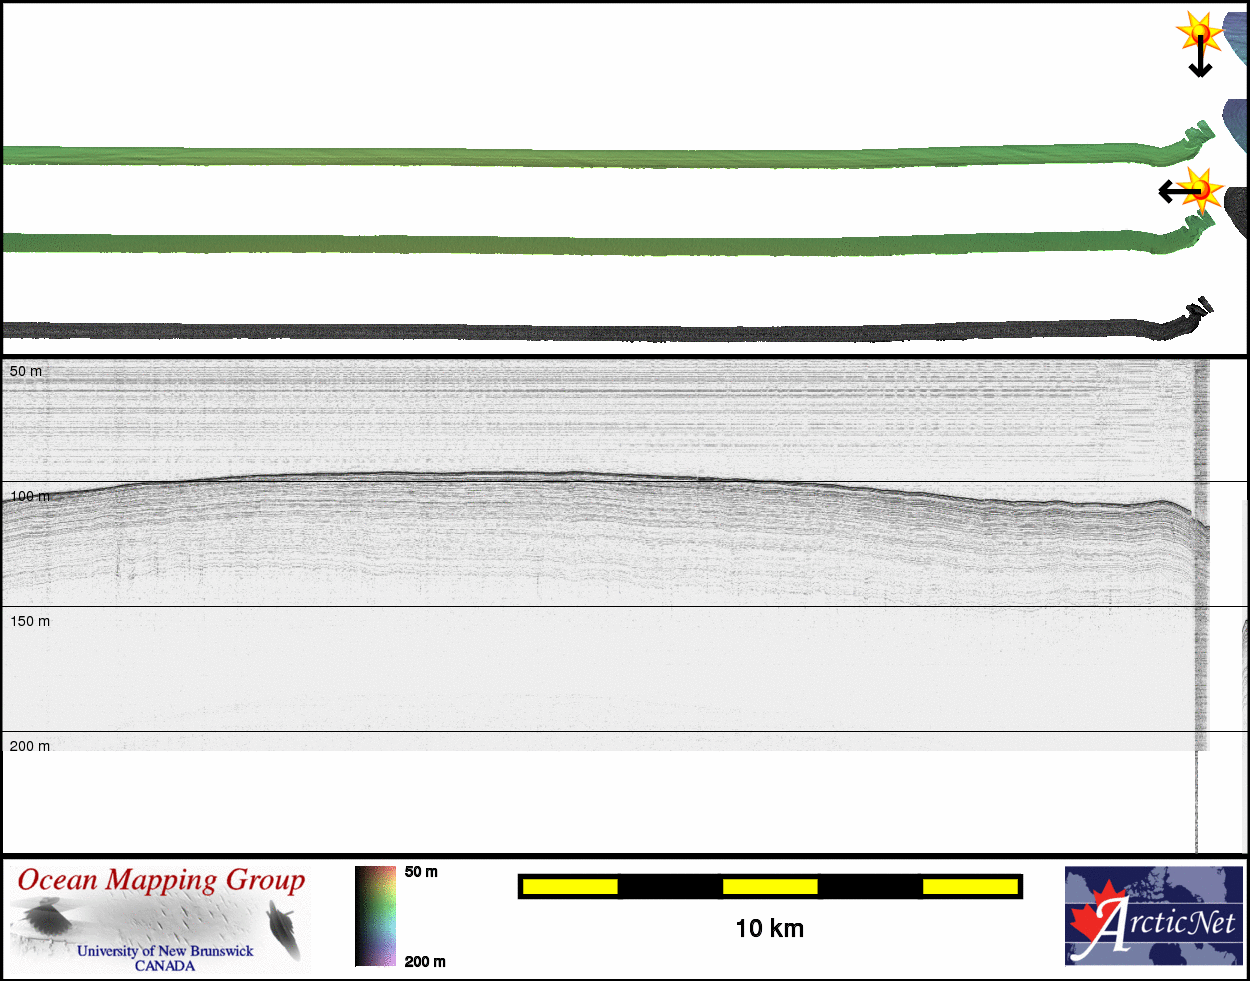Click the 10 km scale bar label
The width and height of the screenshot is (1250, 981).
point(769,928)
